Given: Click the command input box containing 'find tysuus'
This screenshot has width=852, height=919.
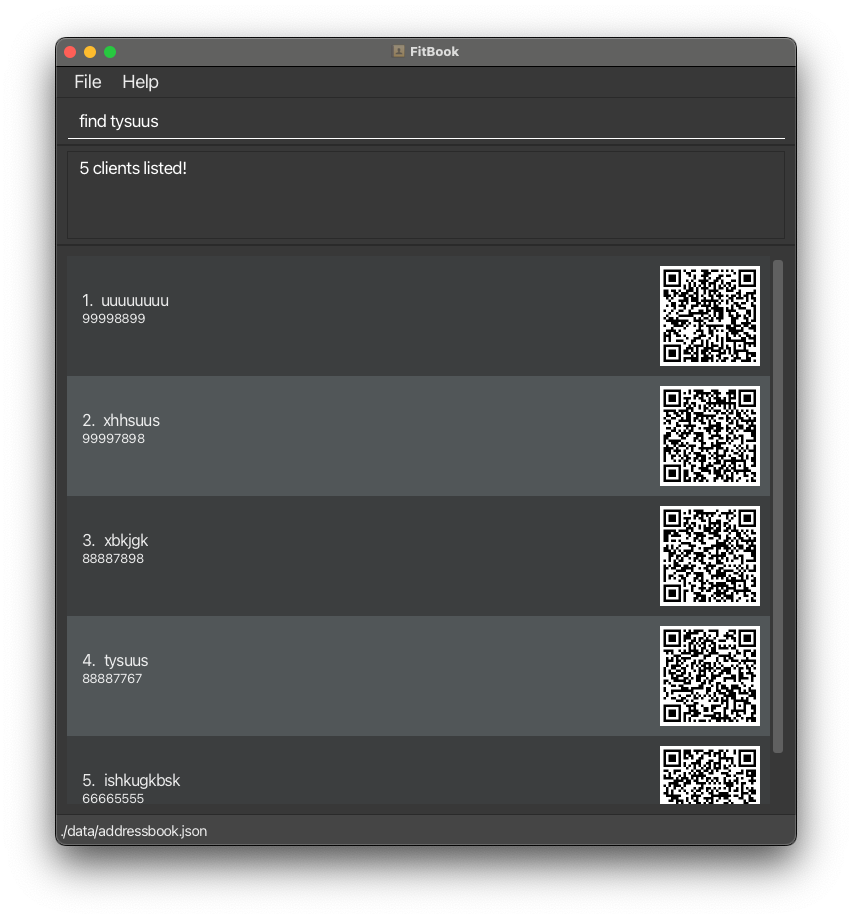Looking at the screenshot, I should click(x=426, y=121).
